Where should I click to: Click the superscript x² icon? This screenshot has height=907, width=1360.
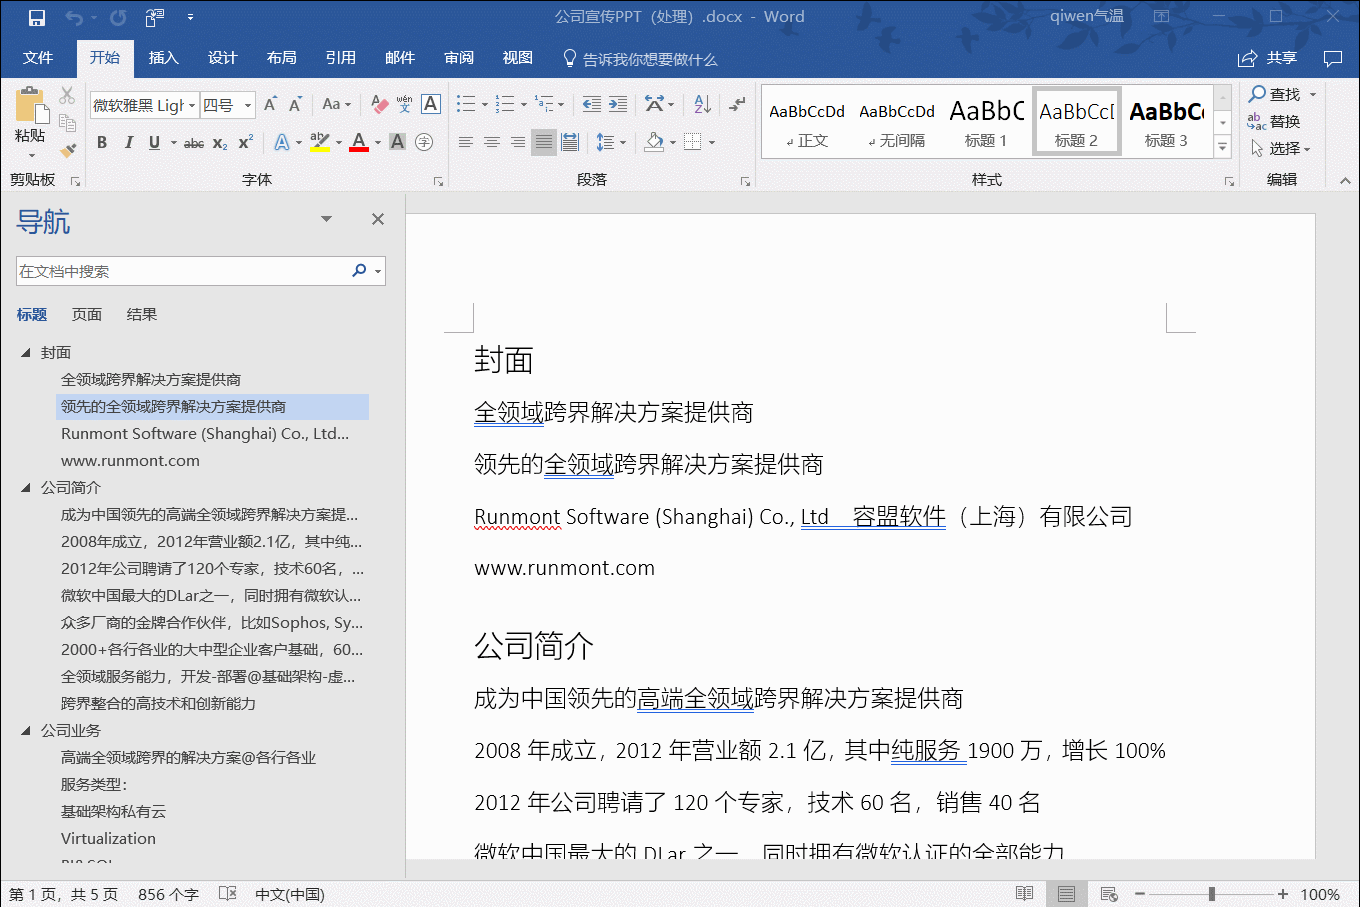click(245, 143)
